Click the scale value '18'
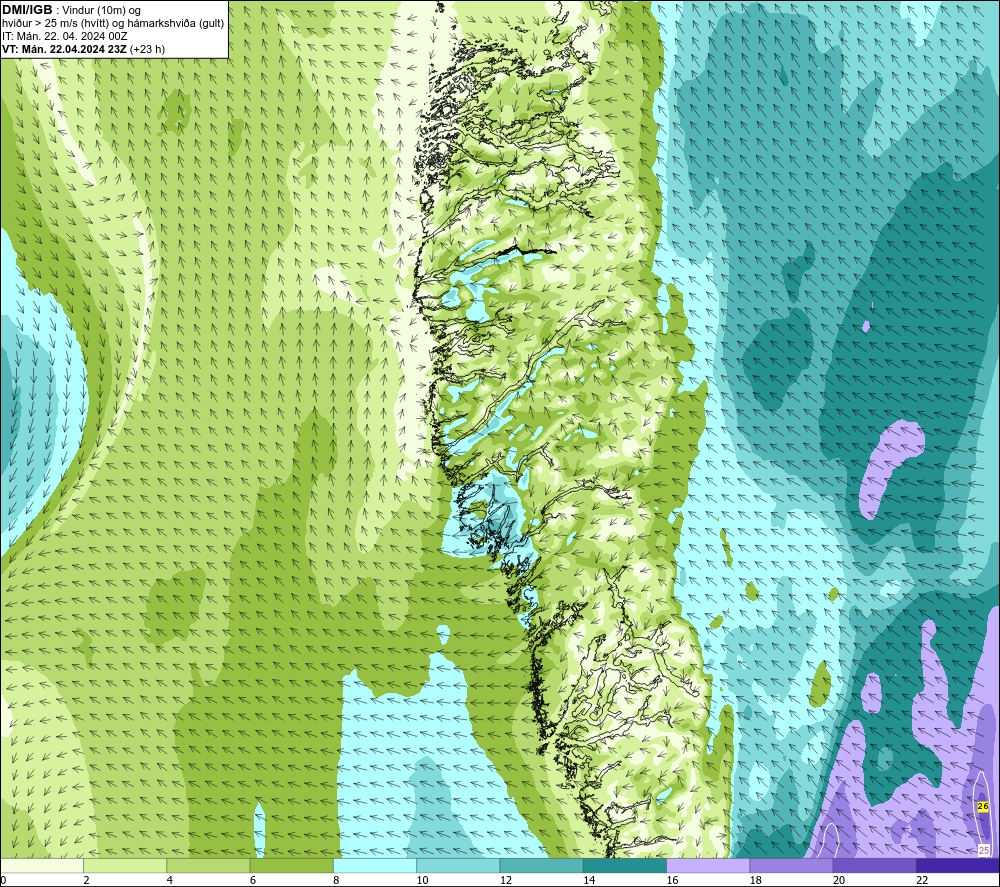 756,880
